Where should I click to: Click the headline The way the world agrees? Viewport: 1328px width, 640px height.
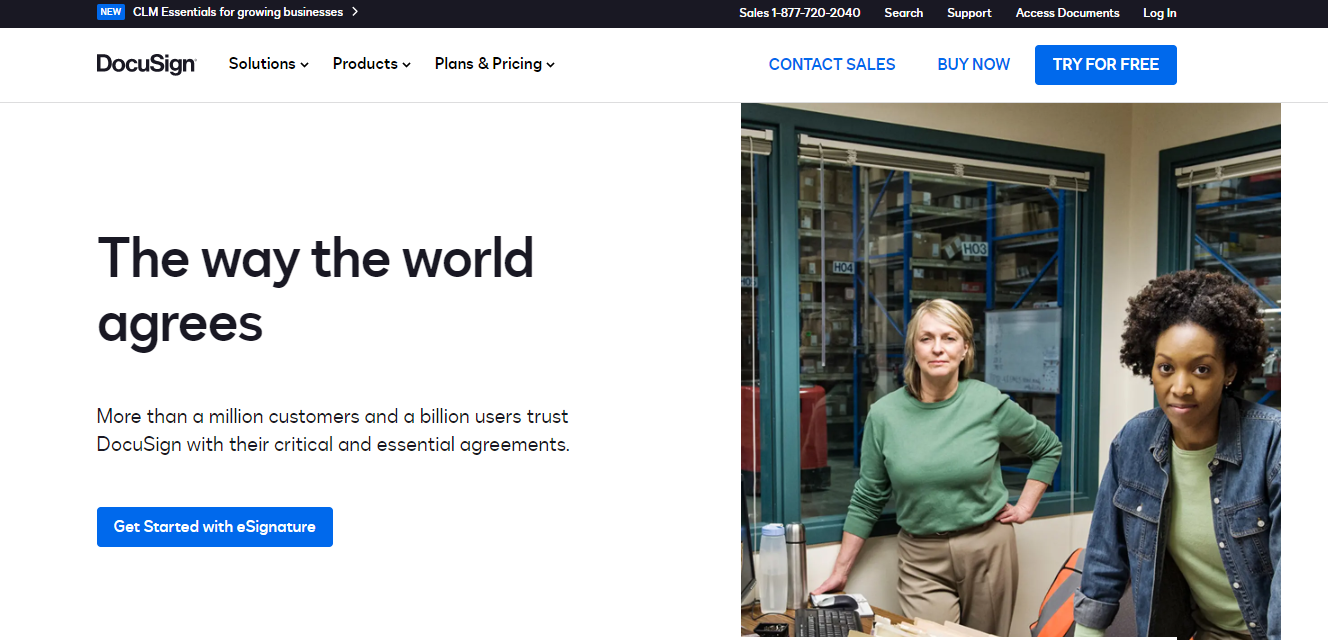pyautogui.click(x=316, y=290)
